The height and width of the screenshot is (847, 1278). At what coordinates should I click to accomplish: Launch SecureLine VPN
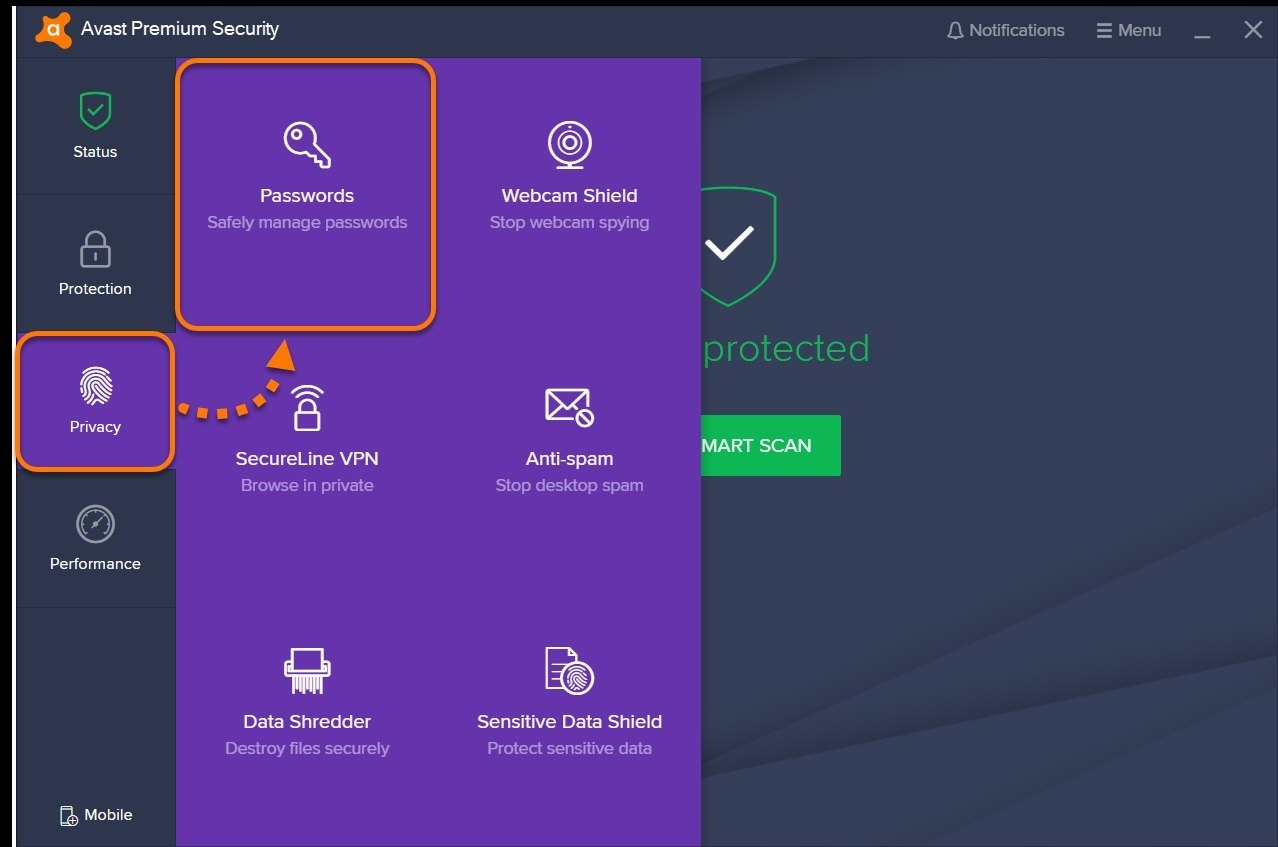[306, 406]
